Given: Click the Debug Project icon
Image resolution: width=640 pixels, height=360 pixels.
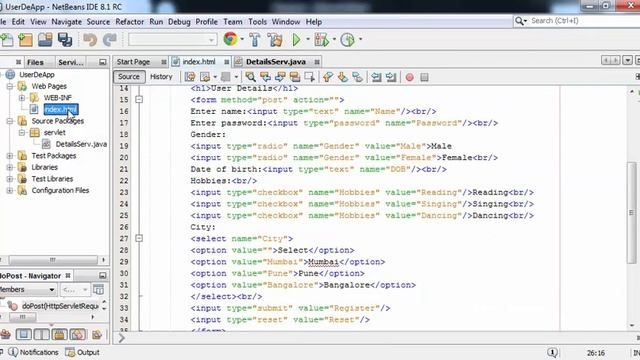Looking at the screenshot, I should (x=321, y=40).
